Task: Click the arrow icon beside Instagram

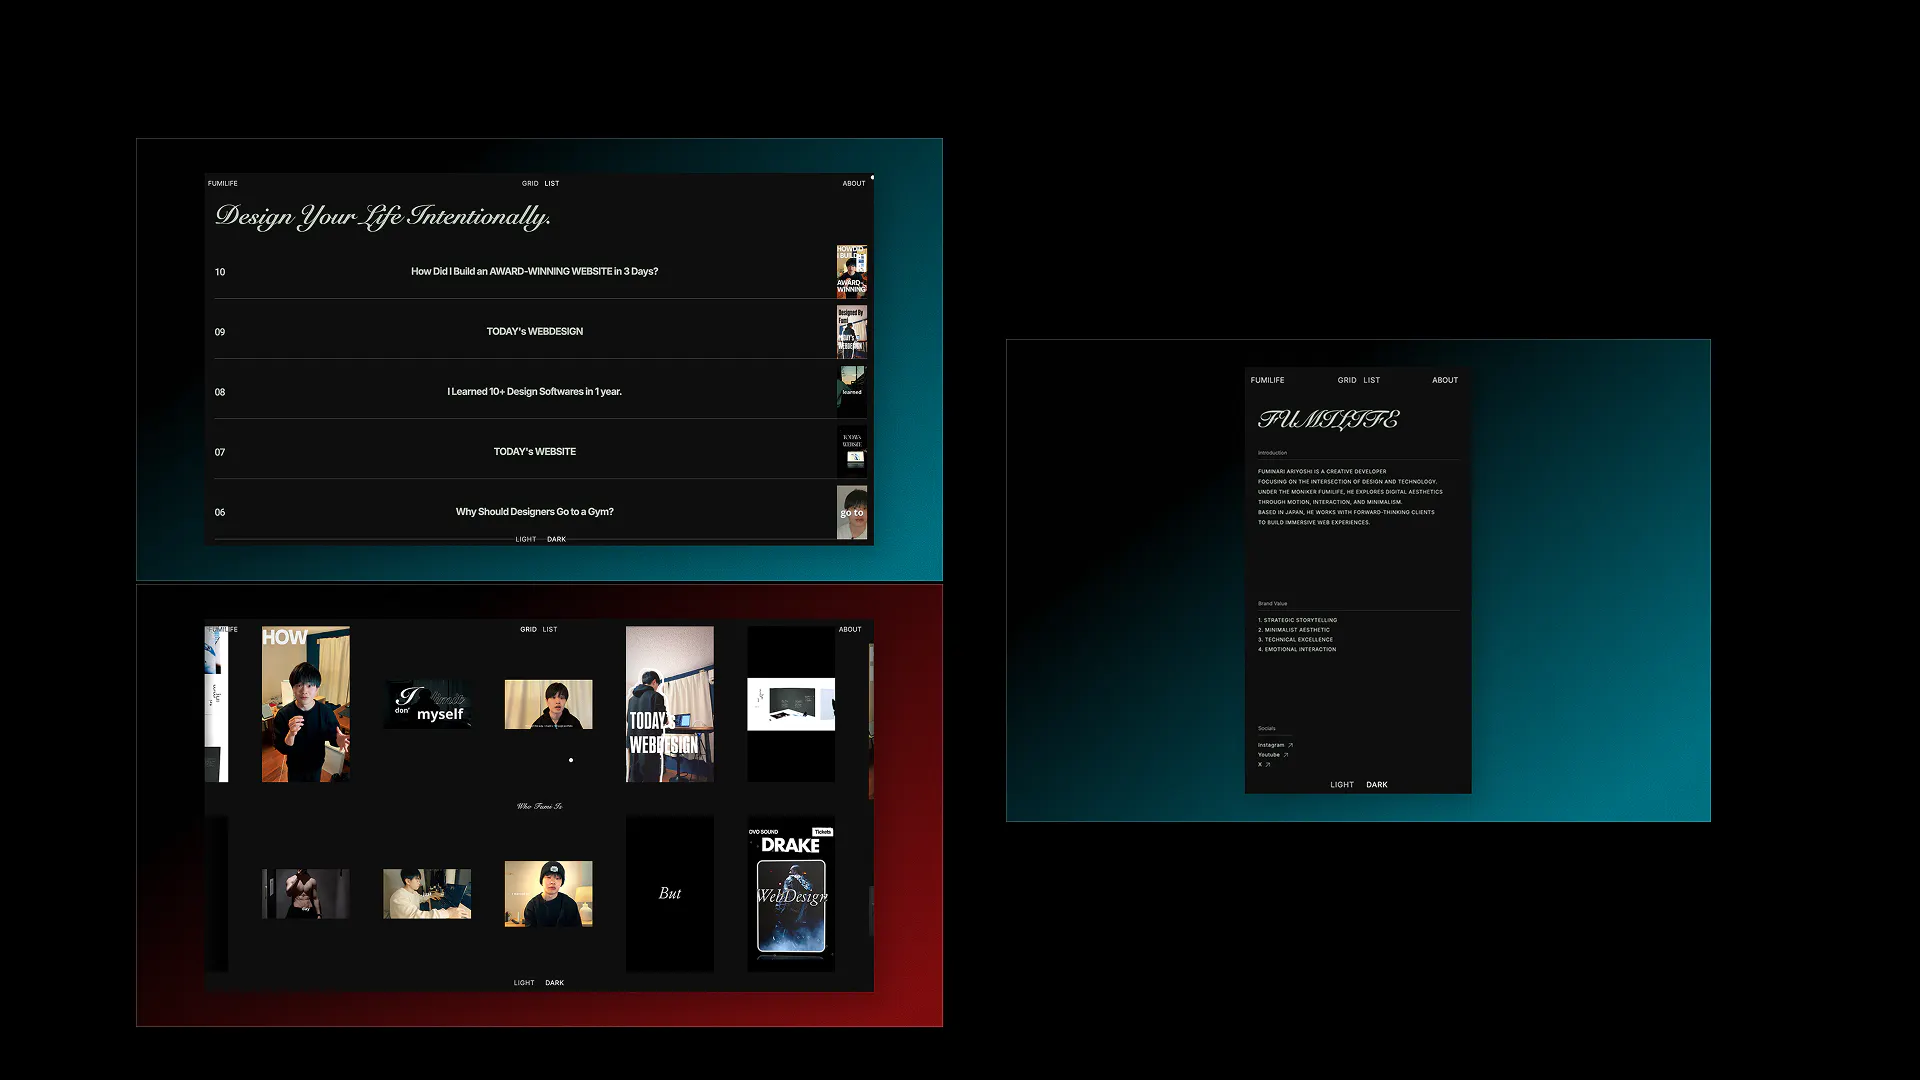Action: pyautogui.click(x=1291, y=745)
